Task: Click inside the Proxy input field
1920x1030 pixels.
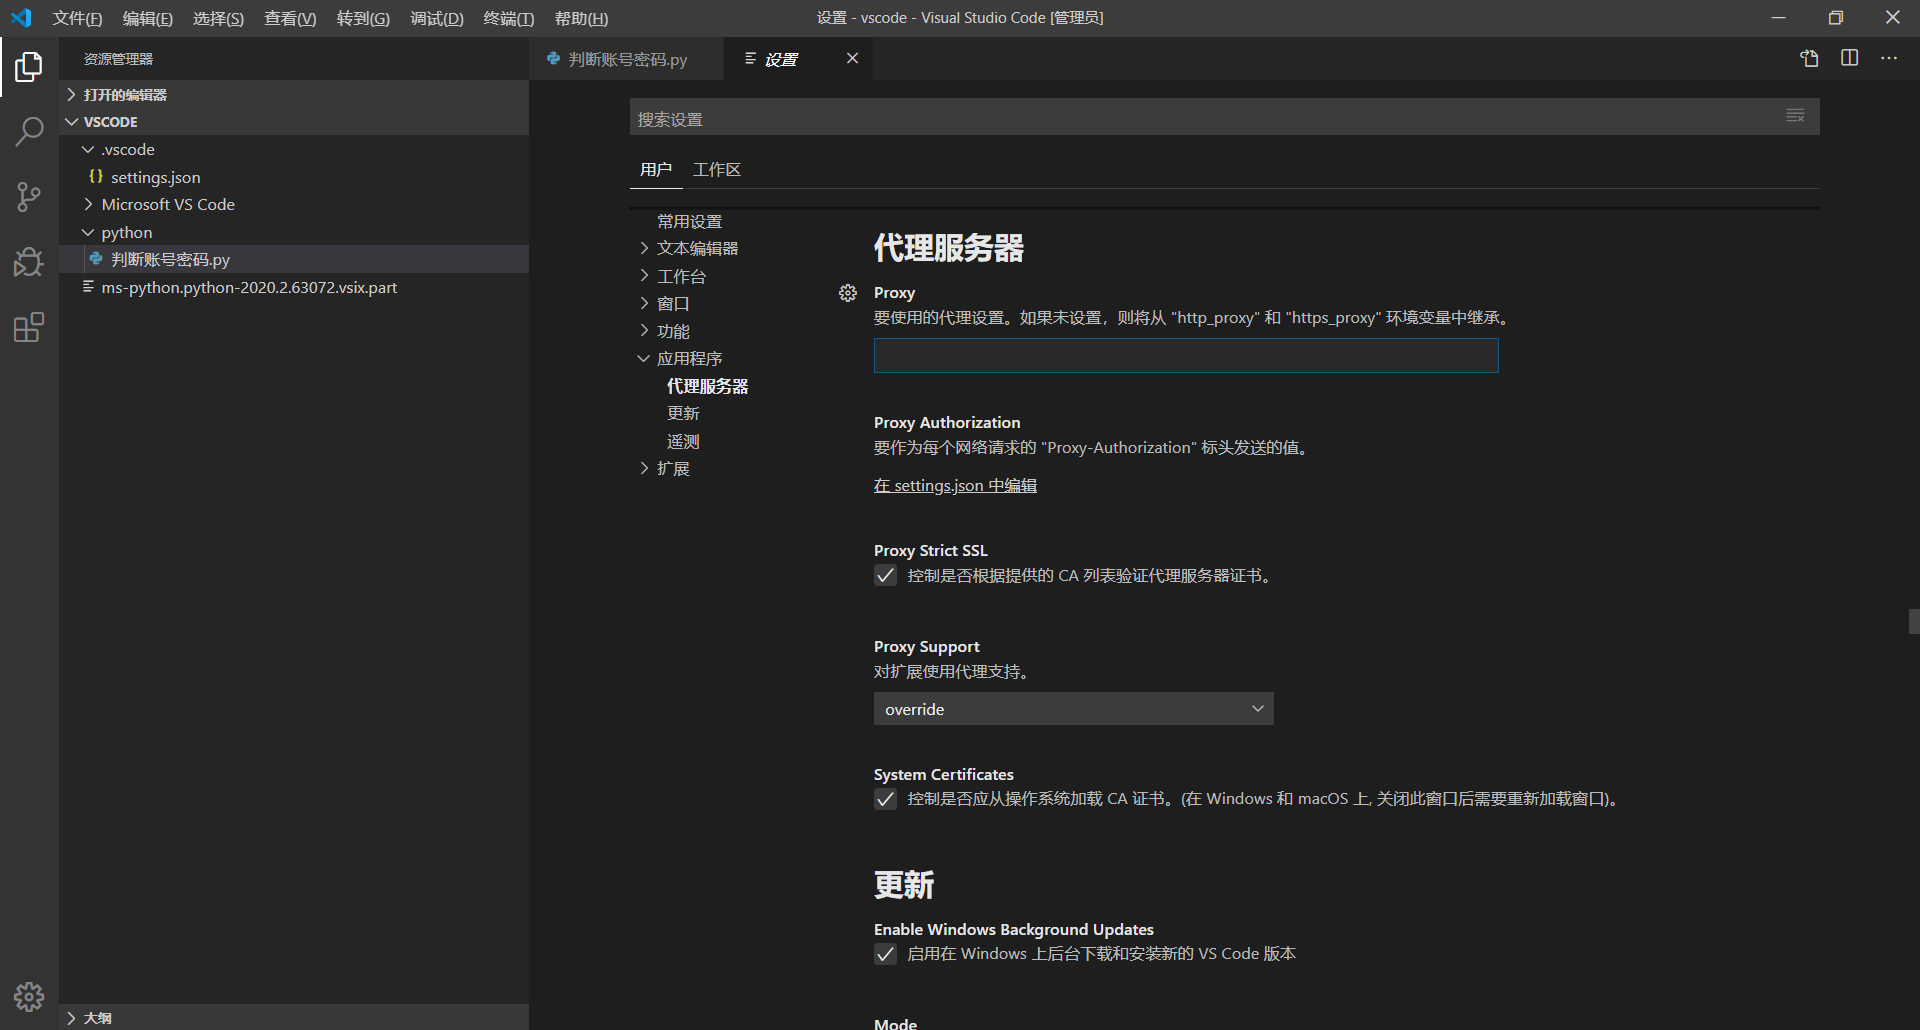Action: (1186, 355)
